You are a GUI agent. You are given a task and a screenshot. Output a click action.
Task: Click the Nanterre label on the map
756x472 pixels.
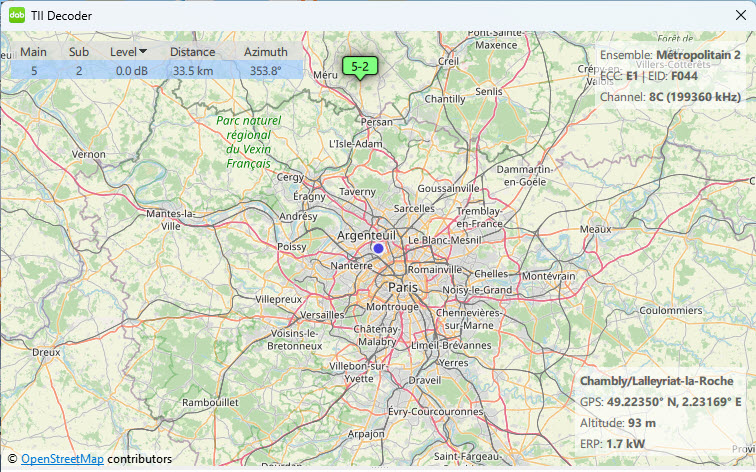[351, 266]
